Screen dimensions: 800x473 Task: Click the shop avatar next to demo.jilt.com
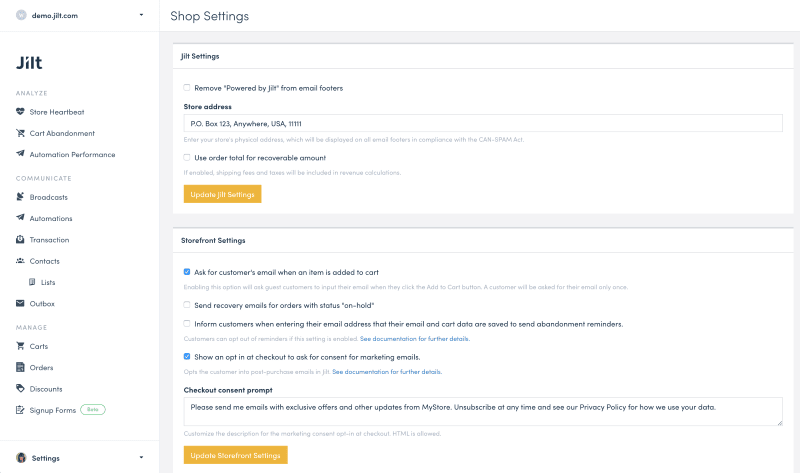pos(21,15)
